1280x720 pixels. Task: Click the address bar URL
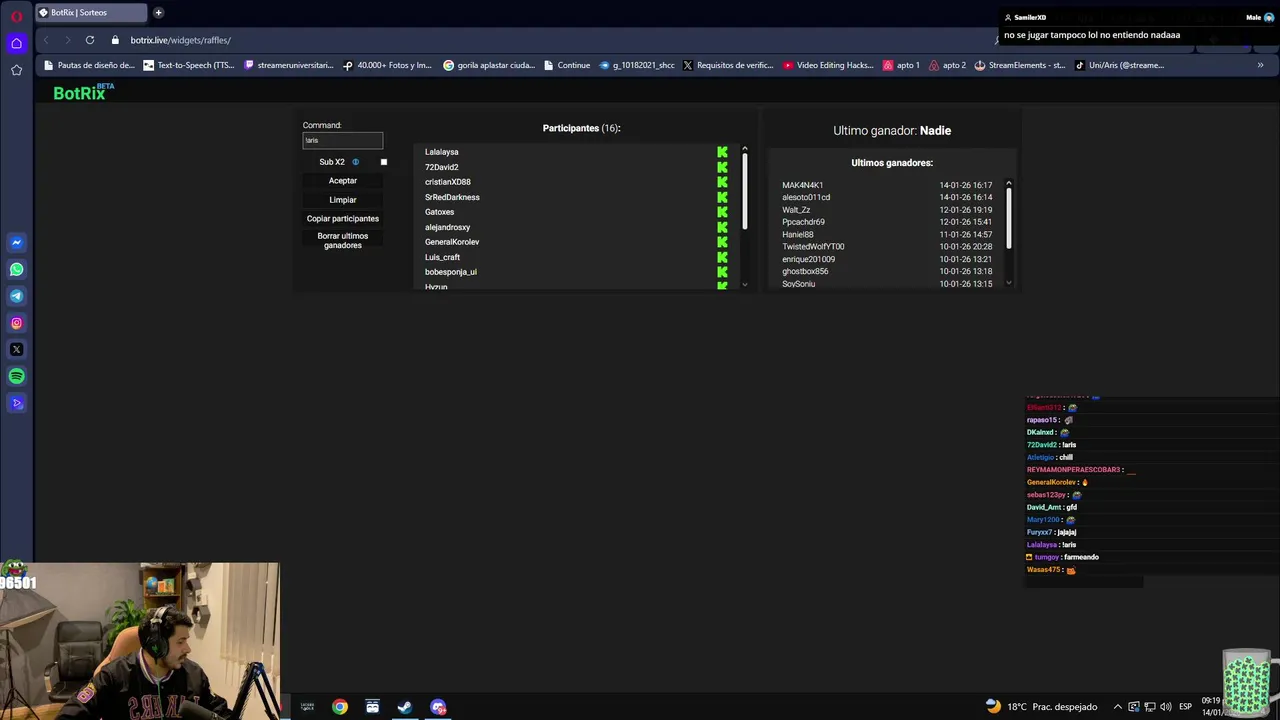pos(181,40)
